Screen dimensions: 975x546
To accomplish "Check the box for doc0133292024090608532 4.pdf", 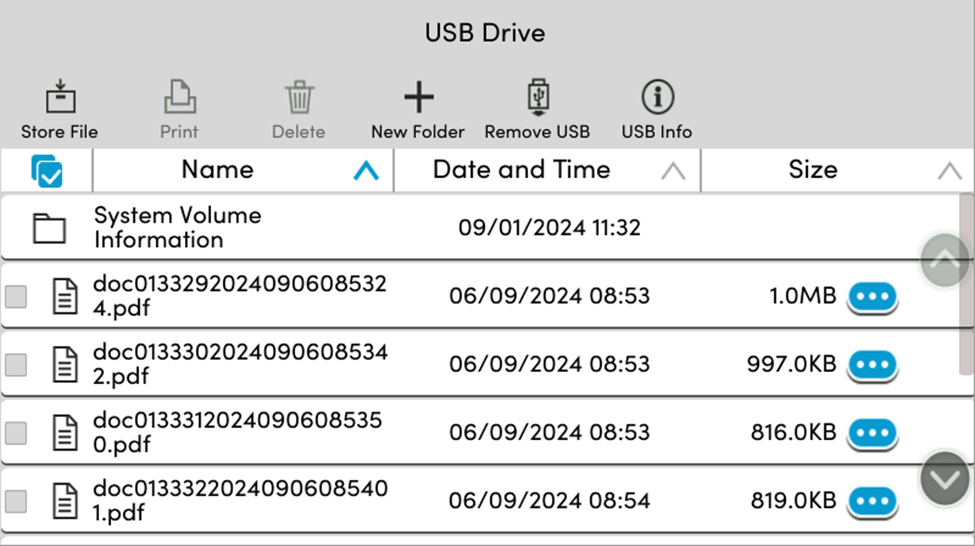I will 16,297.
